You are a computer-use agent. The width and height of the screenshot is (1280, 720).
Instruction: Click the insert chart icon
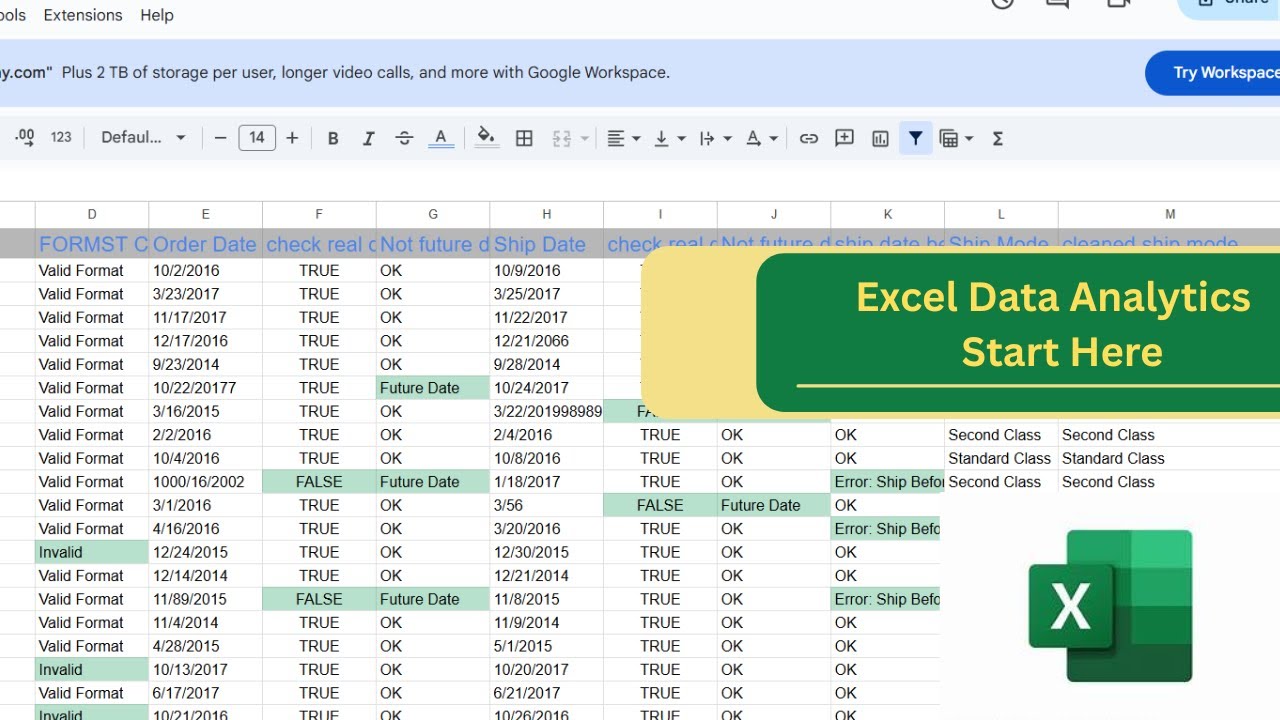coord(881,139)
